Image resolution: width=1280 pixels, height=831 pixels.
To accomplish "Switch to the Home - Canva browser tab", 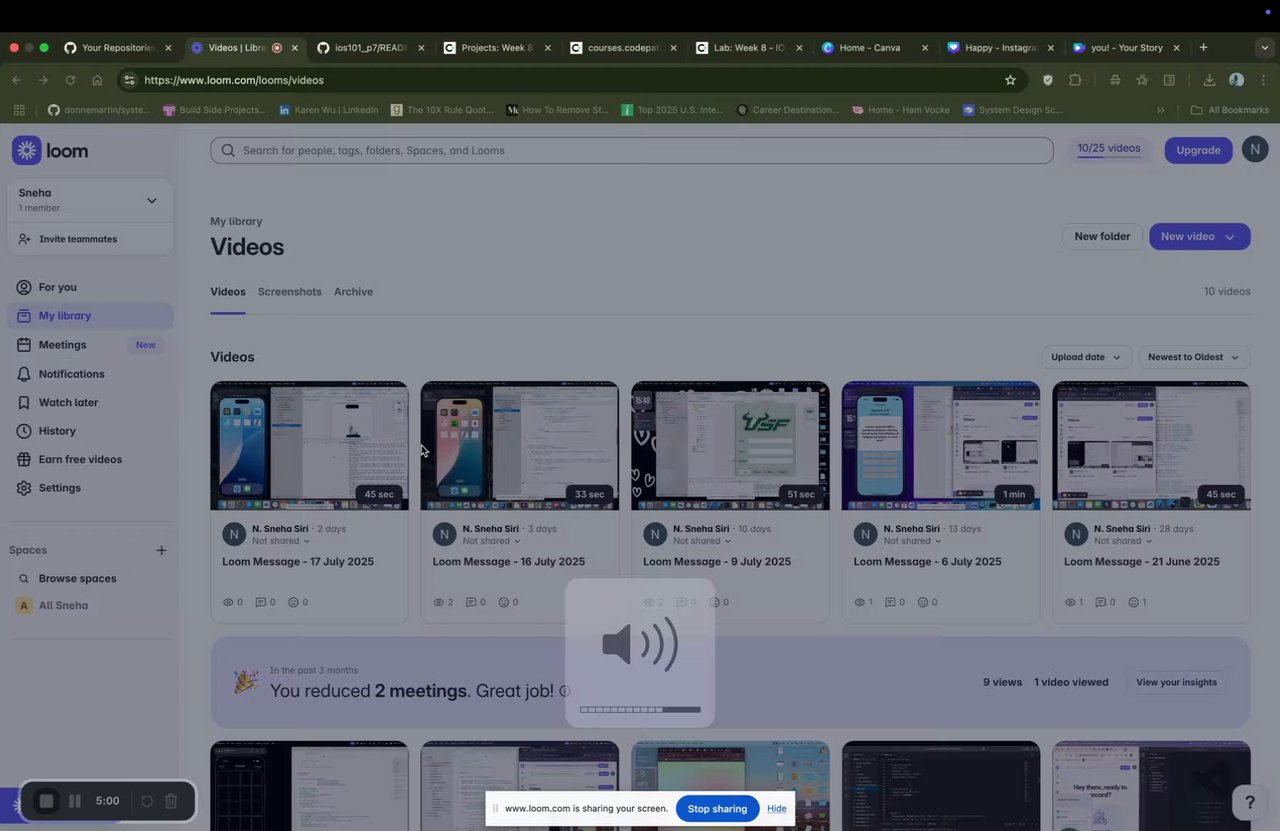I will click(x=874, y=47).
